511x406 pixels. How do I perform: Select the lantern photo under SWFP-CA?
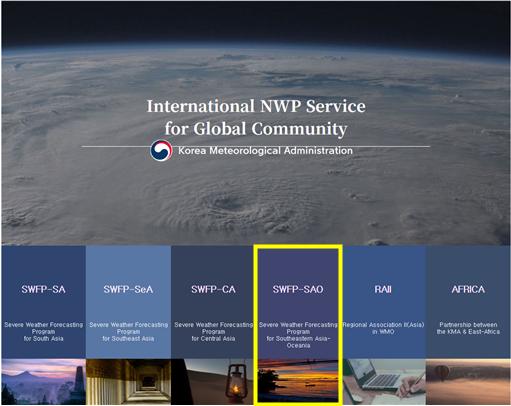[x=212, y=382]
